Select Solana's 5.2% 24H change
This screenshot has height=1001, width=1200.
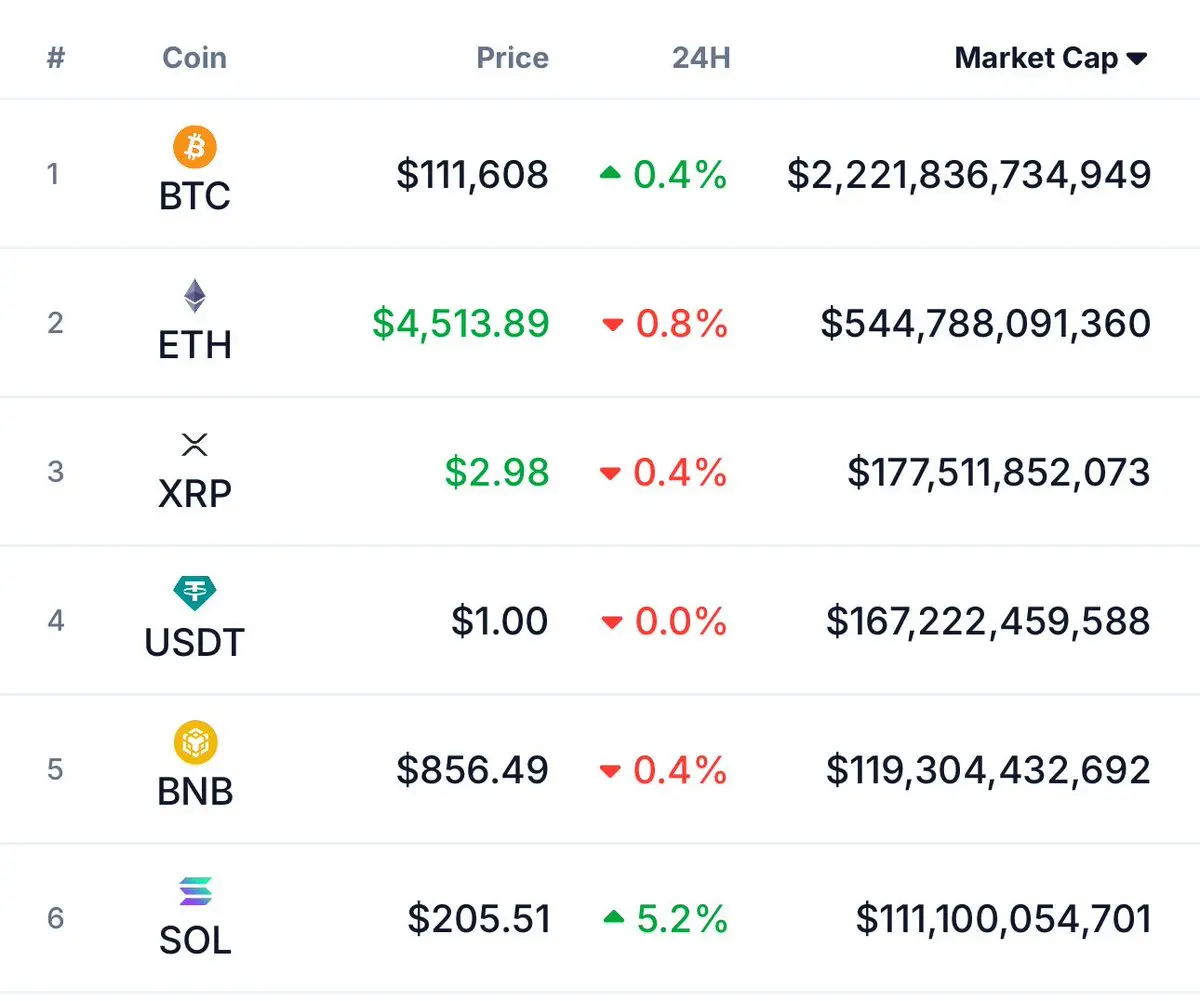[x=682, y=918]
